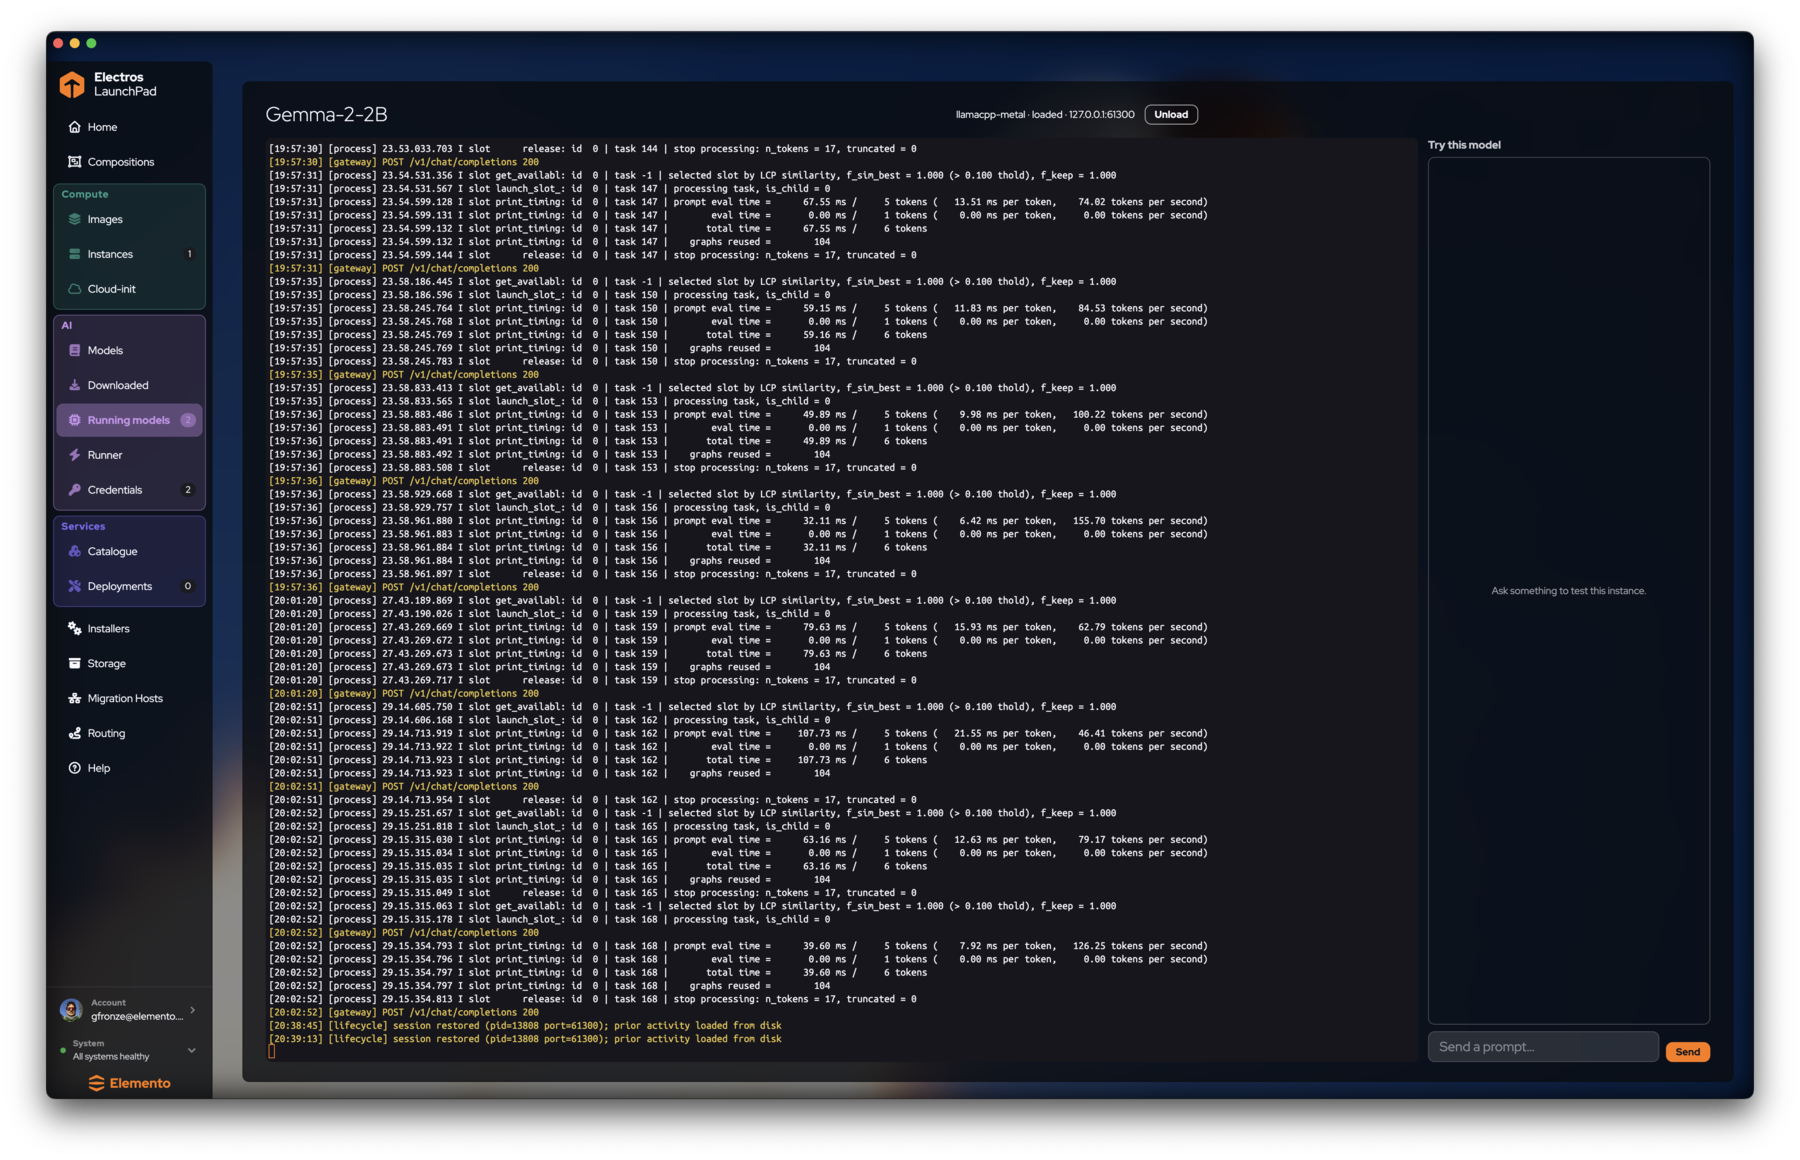The width and height of the screenshot is (1800, 1160).
Task: Click the Unload button
Action: 1171,114
